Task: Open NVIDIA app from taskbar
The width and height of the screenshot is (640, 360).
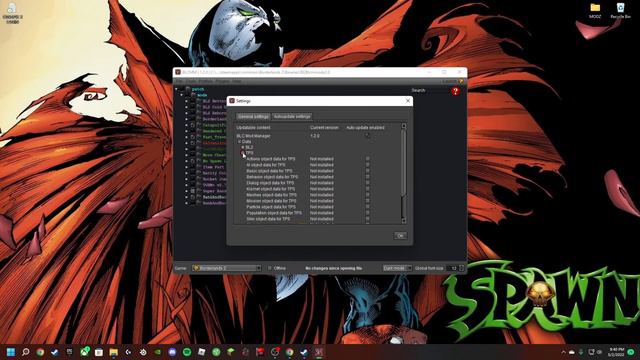Action: (x=158, y=352)
